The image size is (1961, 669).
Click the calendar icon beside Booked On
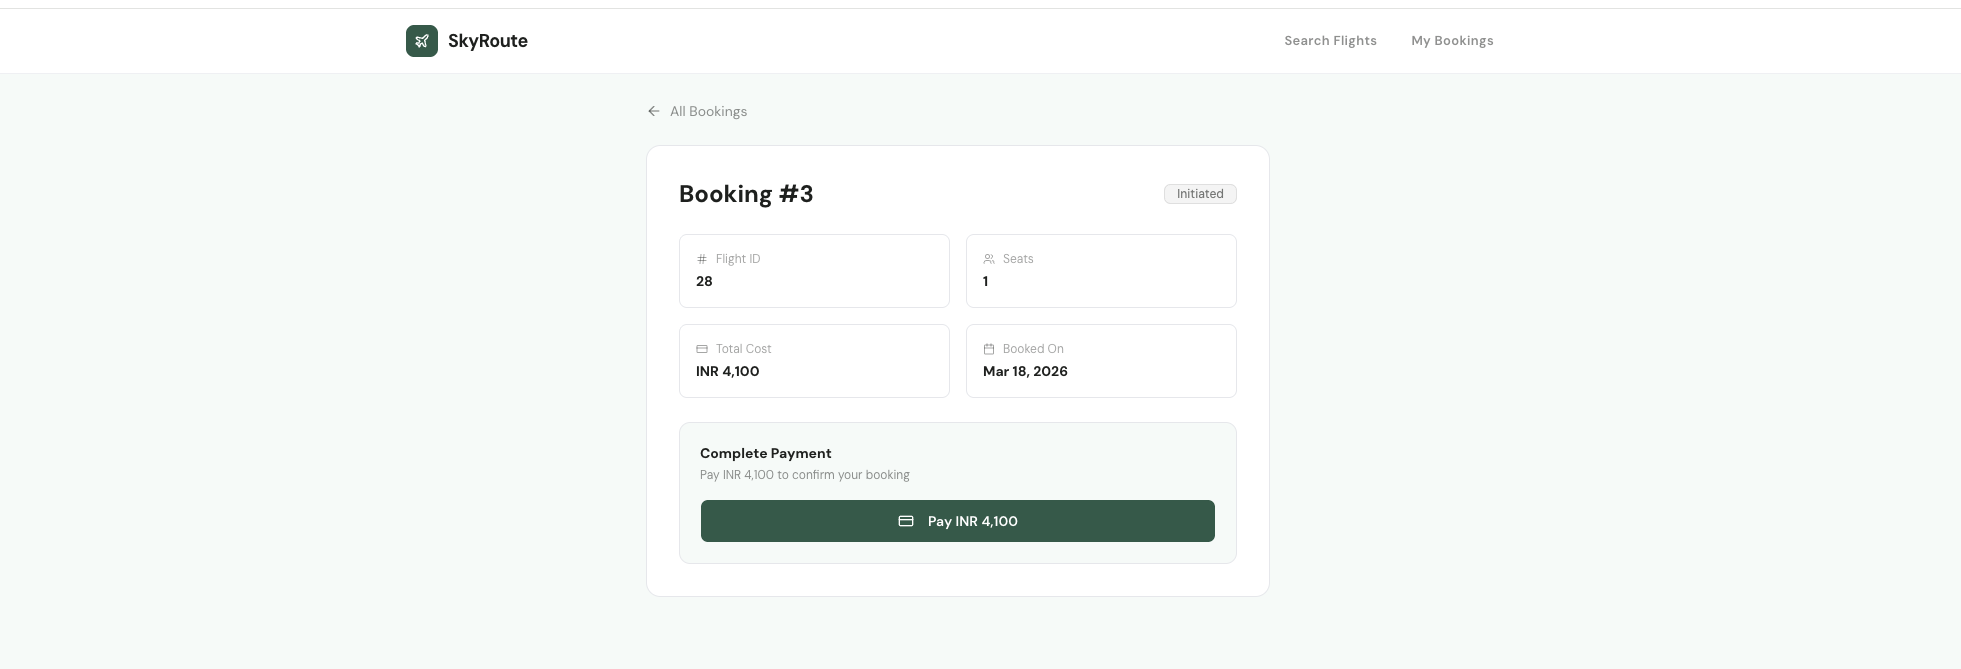point(989,349)
